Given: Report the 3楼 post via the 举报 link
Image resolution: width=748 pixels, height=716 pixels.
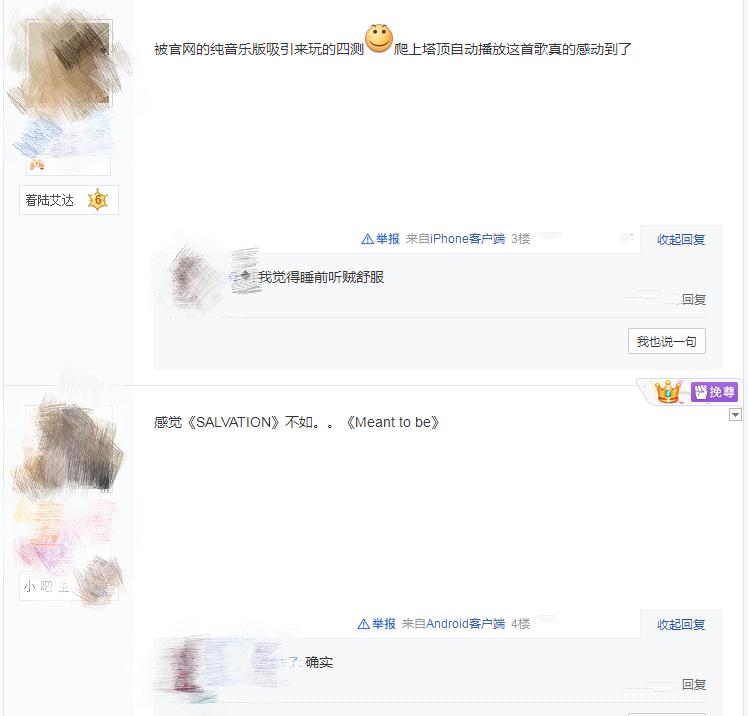Looking at the screenshot, I should tap(387, 239).
